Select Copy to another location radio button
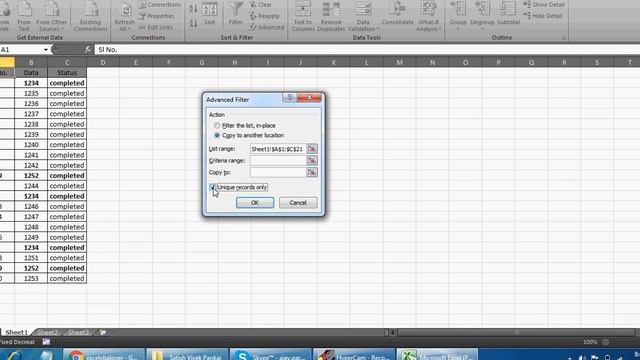 (217, 135)
